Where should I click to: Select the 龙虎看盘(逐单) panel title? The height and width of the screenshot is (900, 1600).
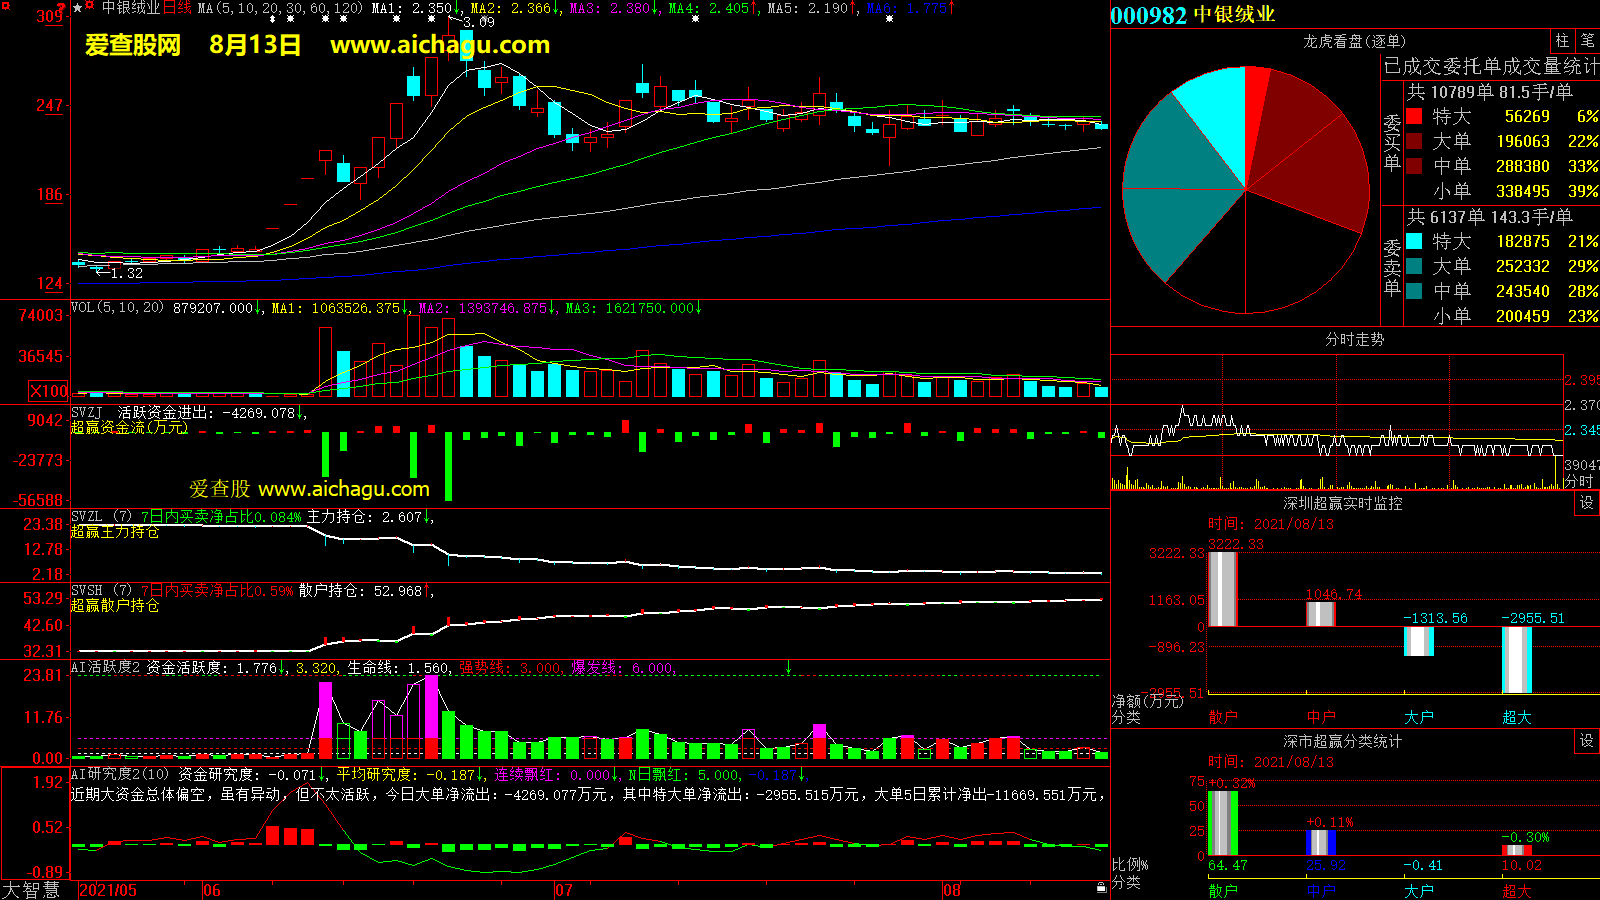[x=1354, y=41]
